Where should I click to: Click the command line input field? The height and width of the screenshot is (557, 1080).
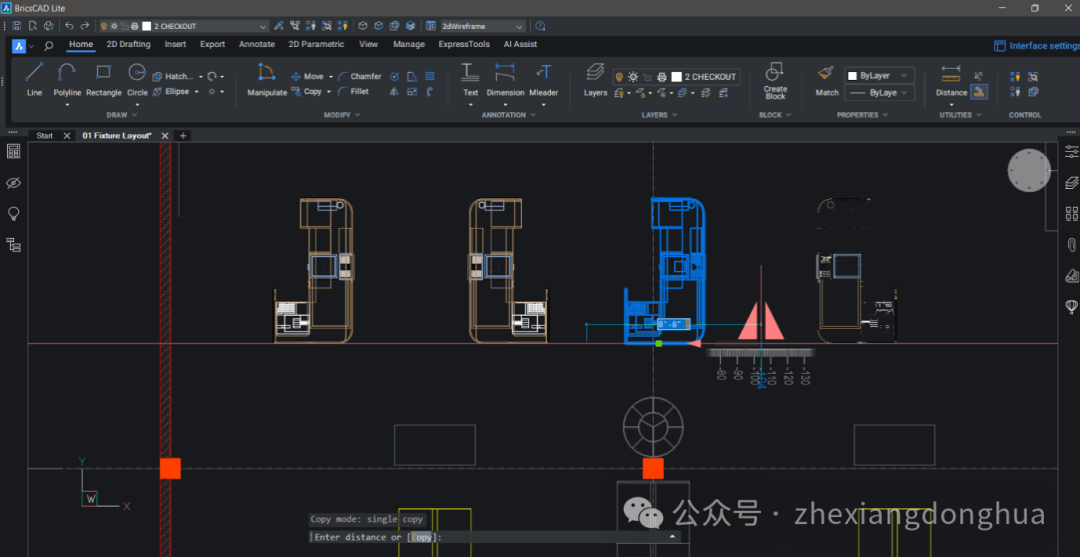coord(495,537)
